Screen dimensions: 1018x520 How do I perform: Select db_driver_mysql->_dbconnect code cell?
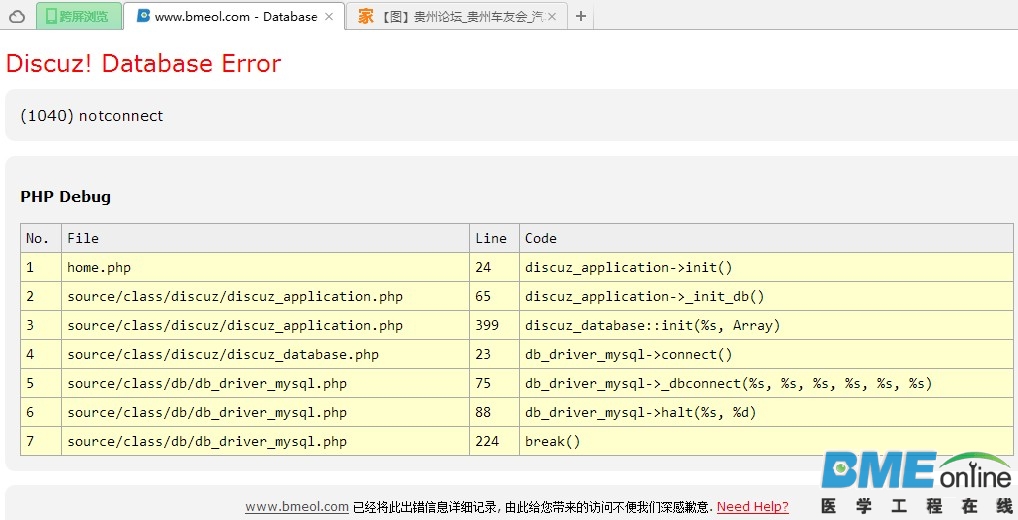(766, 384)
